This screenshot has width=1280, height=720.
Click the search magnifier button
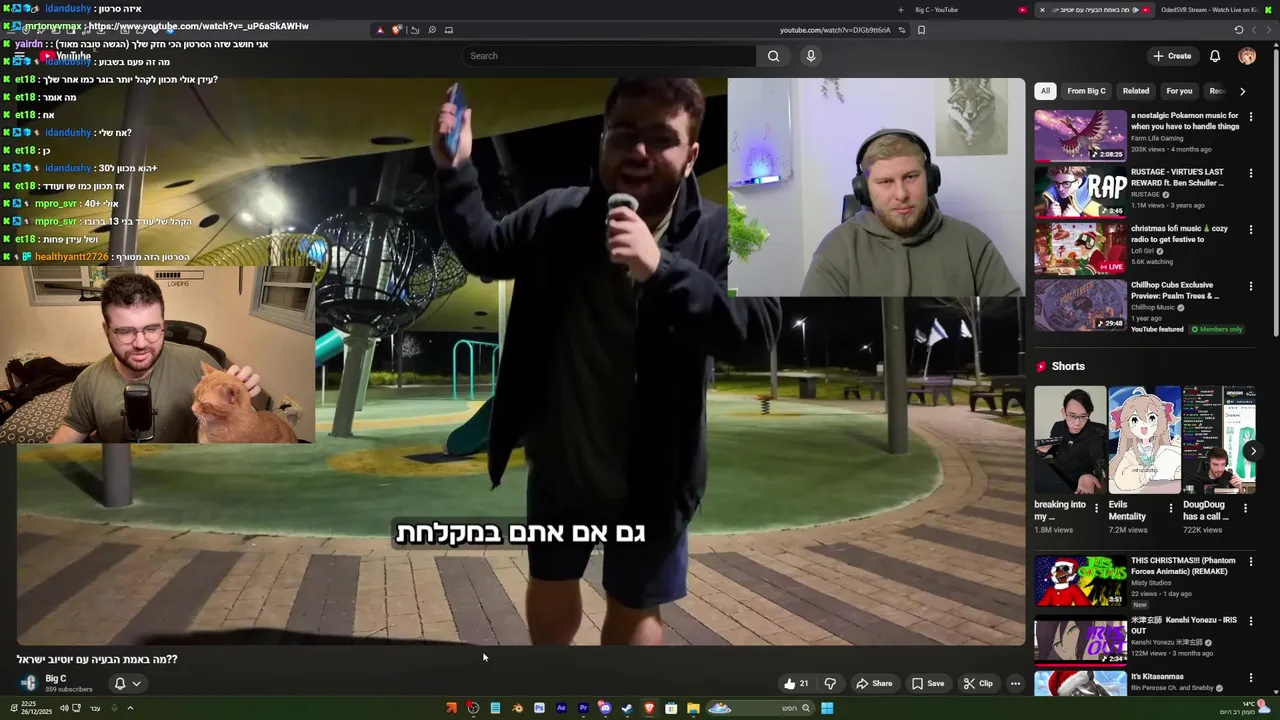(773, 56)
